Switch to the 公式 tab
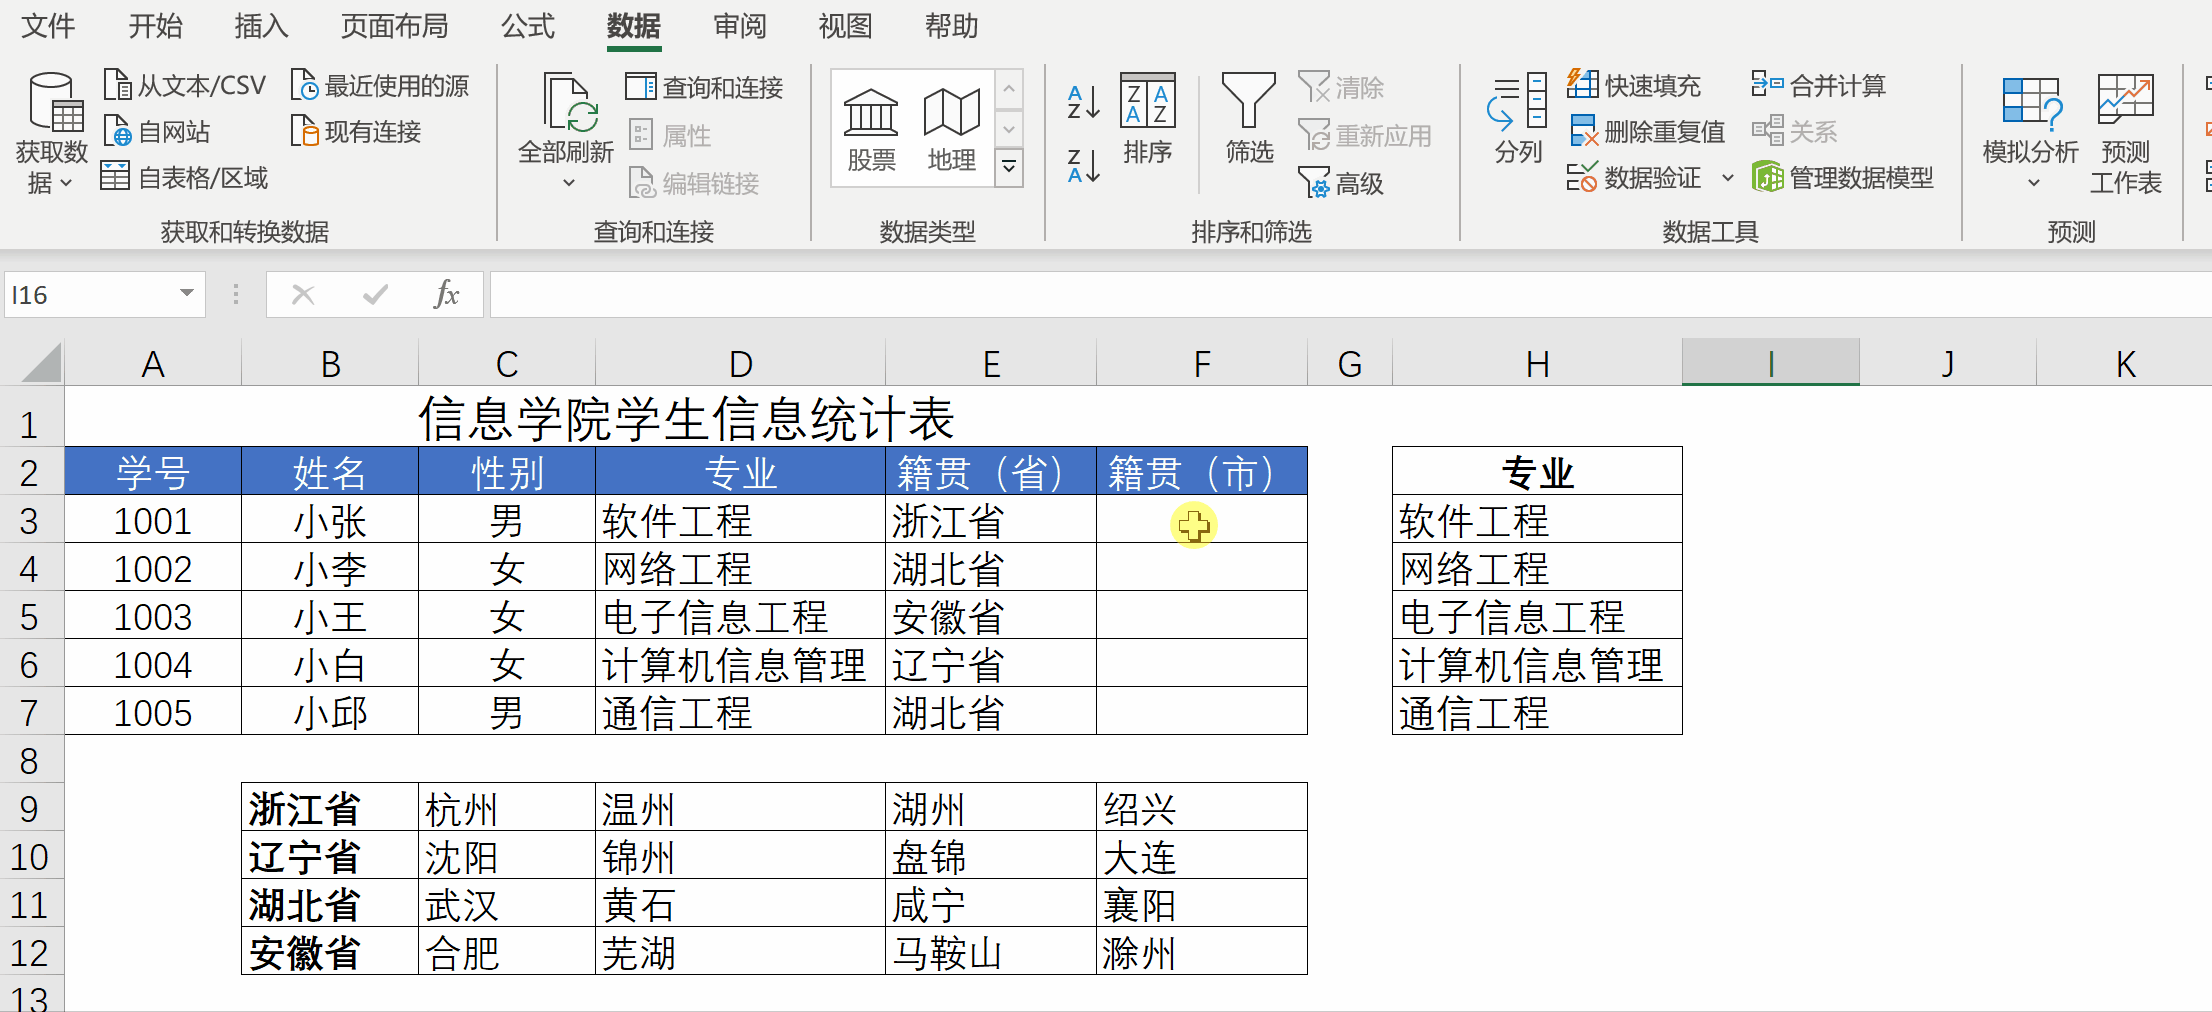2212x1012 pixels. pos(527,26)
